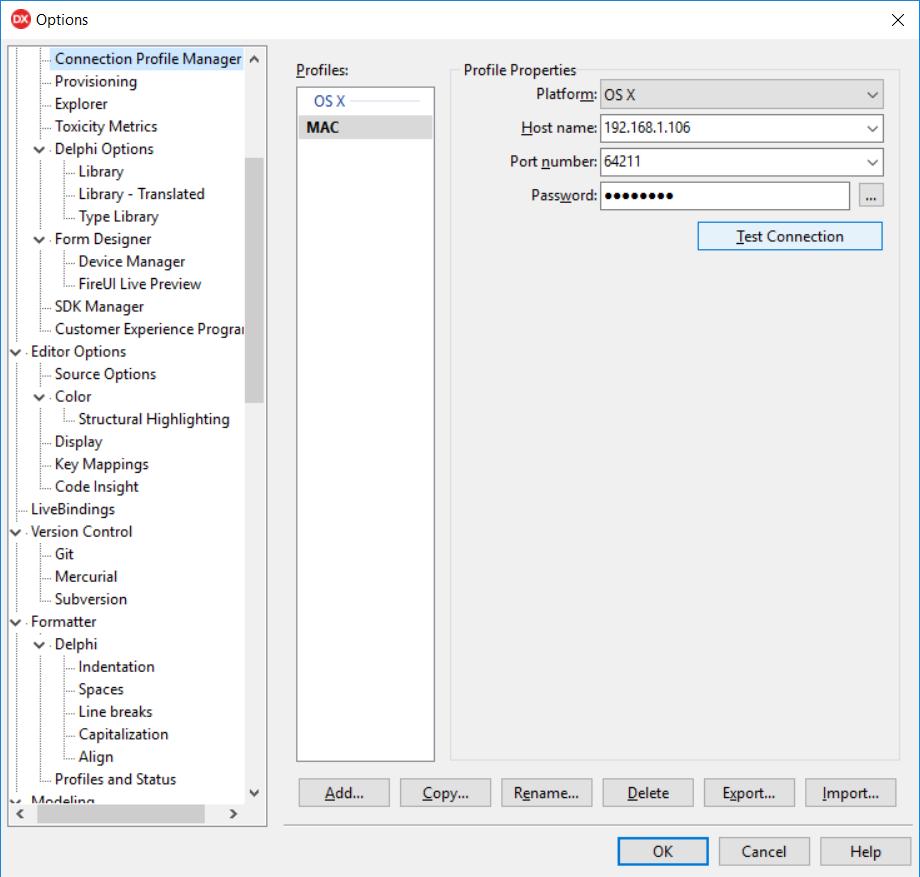Open the Host name dropdown arrow
The image size is (920, 877).
[x=872, y=128]
